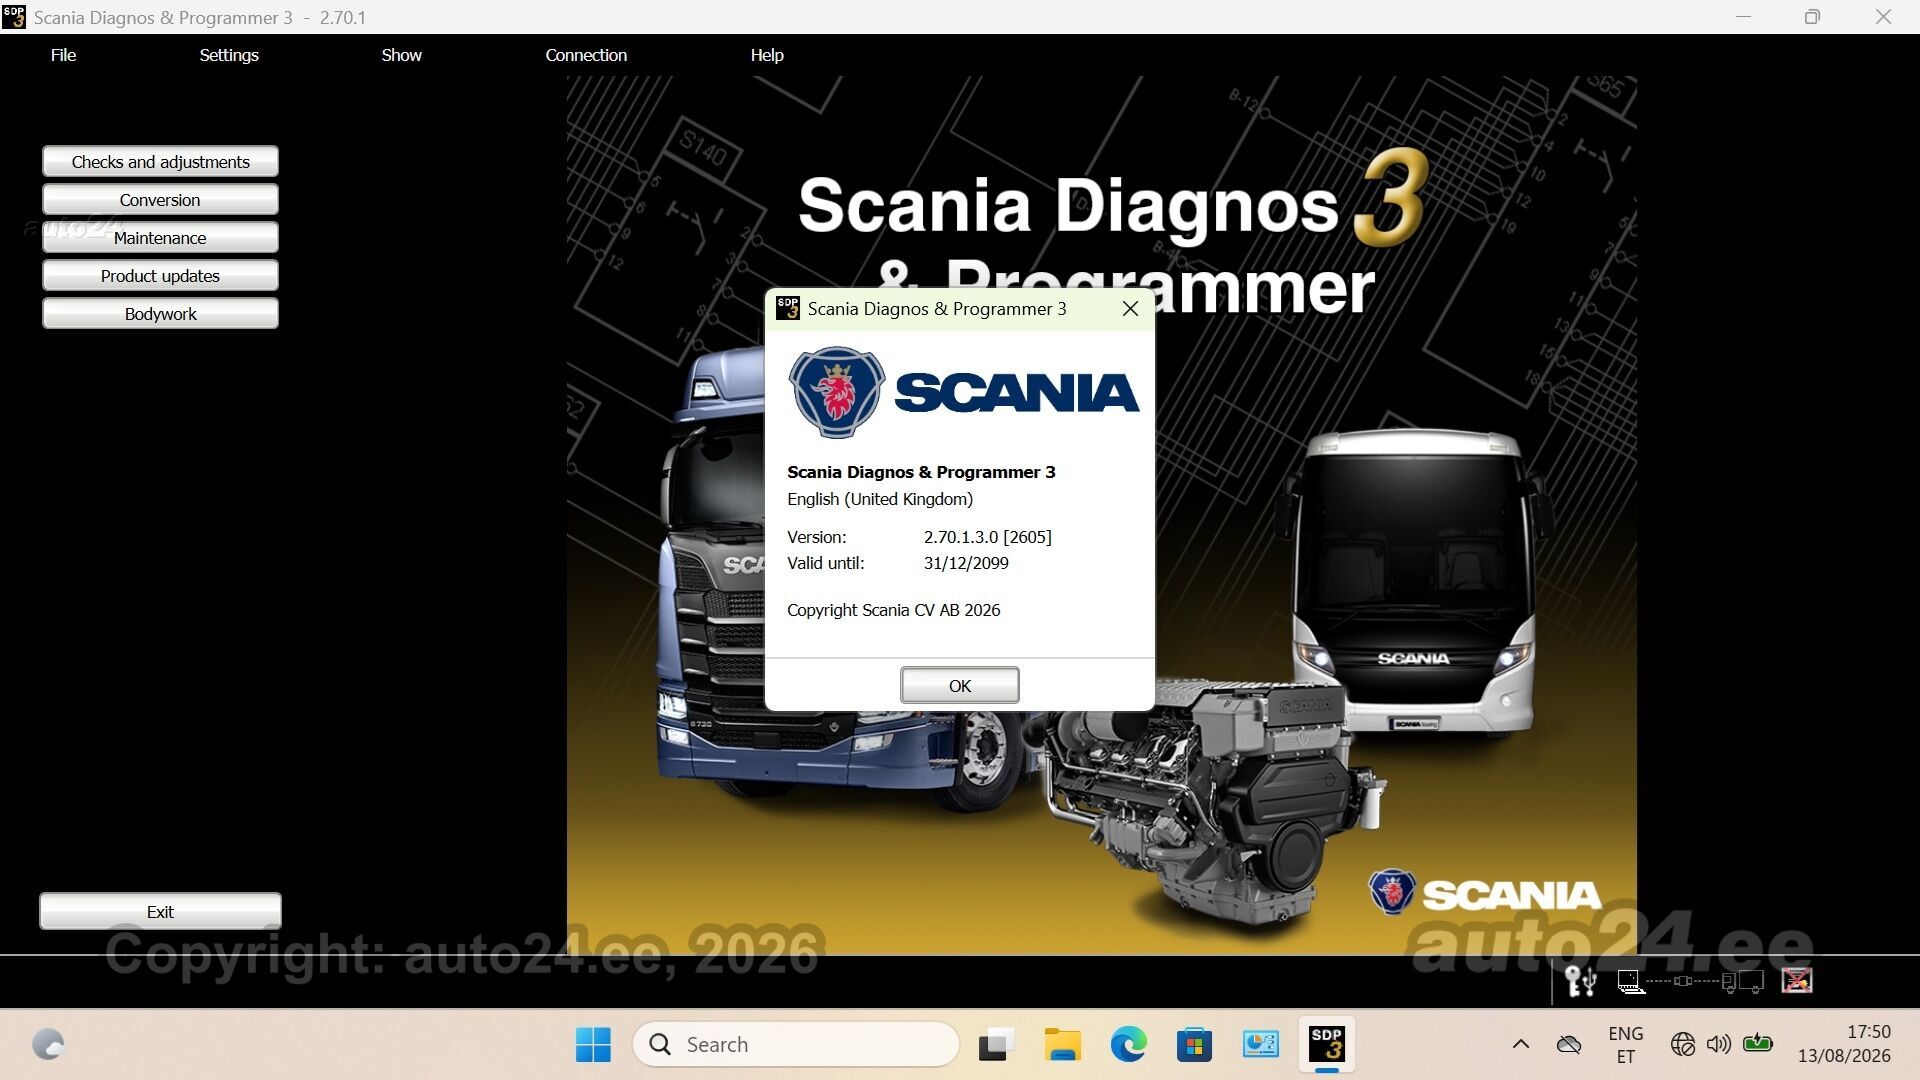The height and width of the screenshot is (1080, 1920).
Task: Click the laptop computer connection status icon
Action: (x=1631, y=982)
